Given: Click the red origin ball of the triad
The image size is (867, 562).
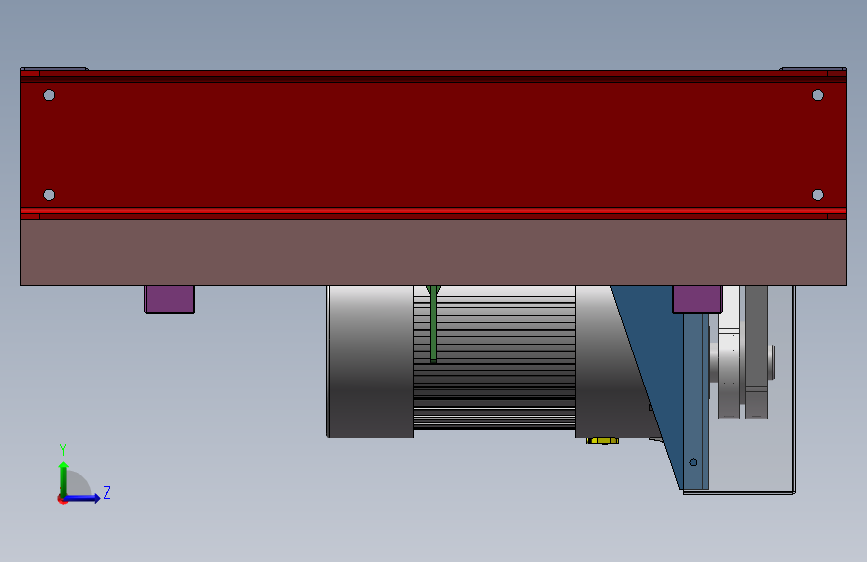Looking at the screenshot, I should 62,499.
